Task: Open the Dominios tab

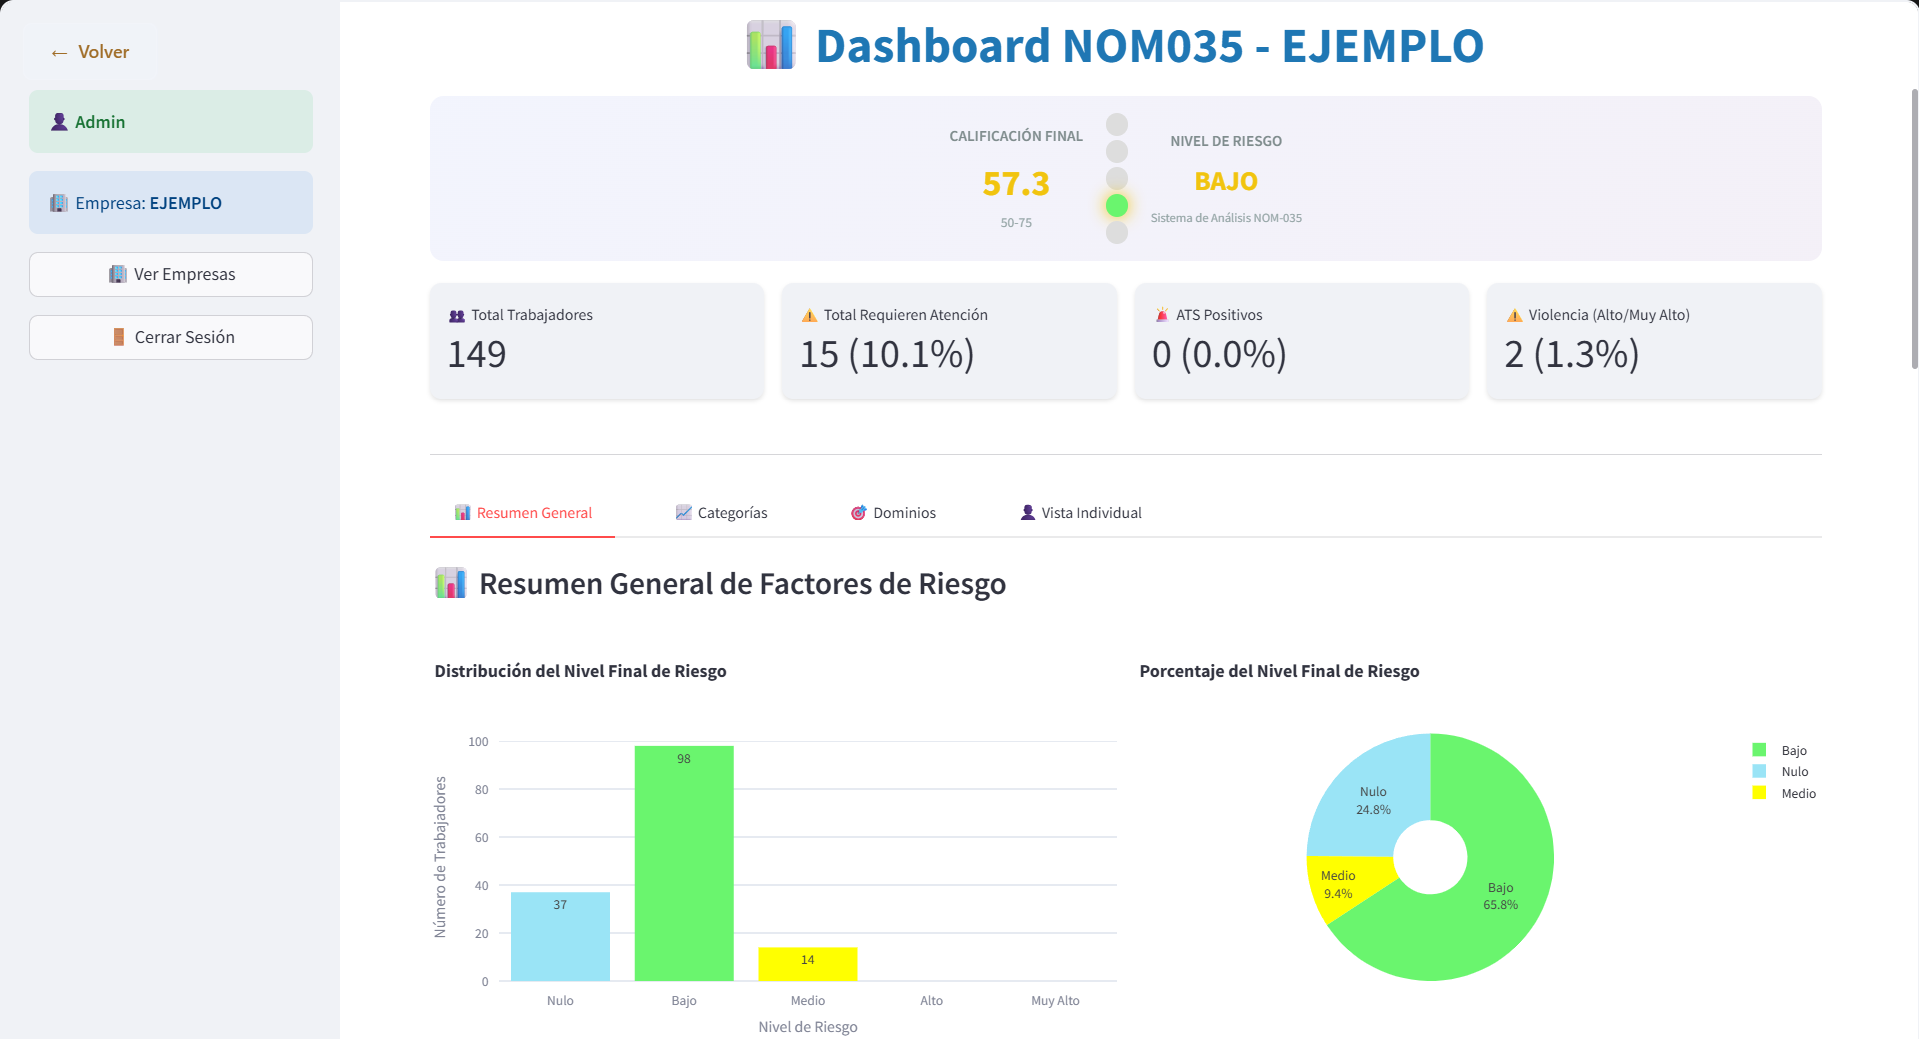Action: [x=893, y=513]
